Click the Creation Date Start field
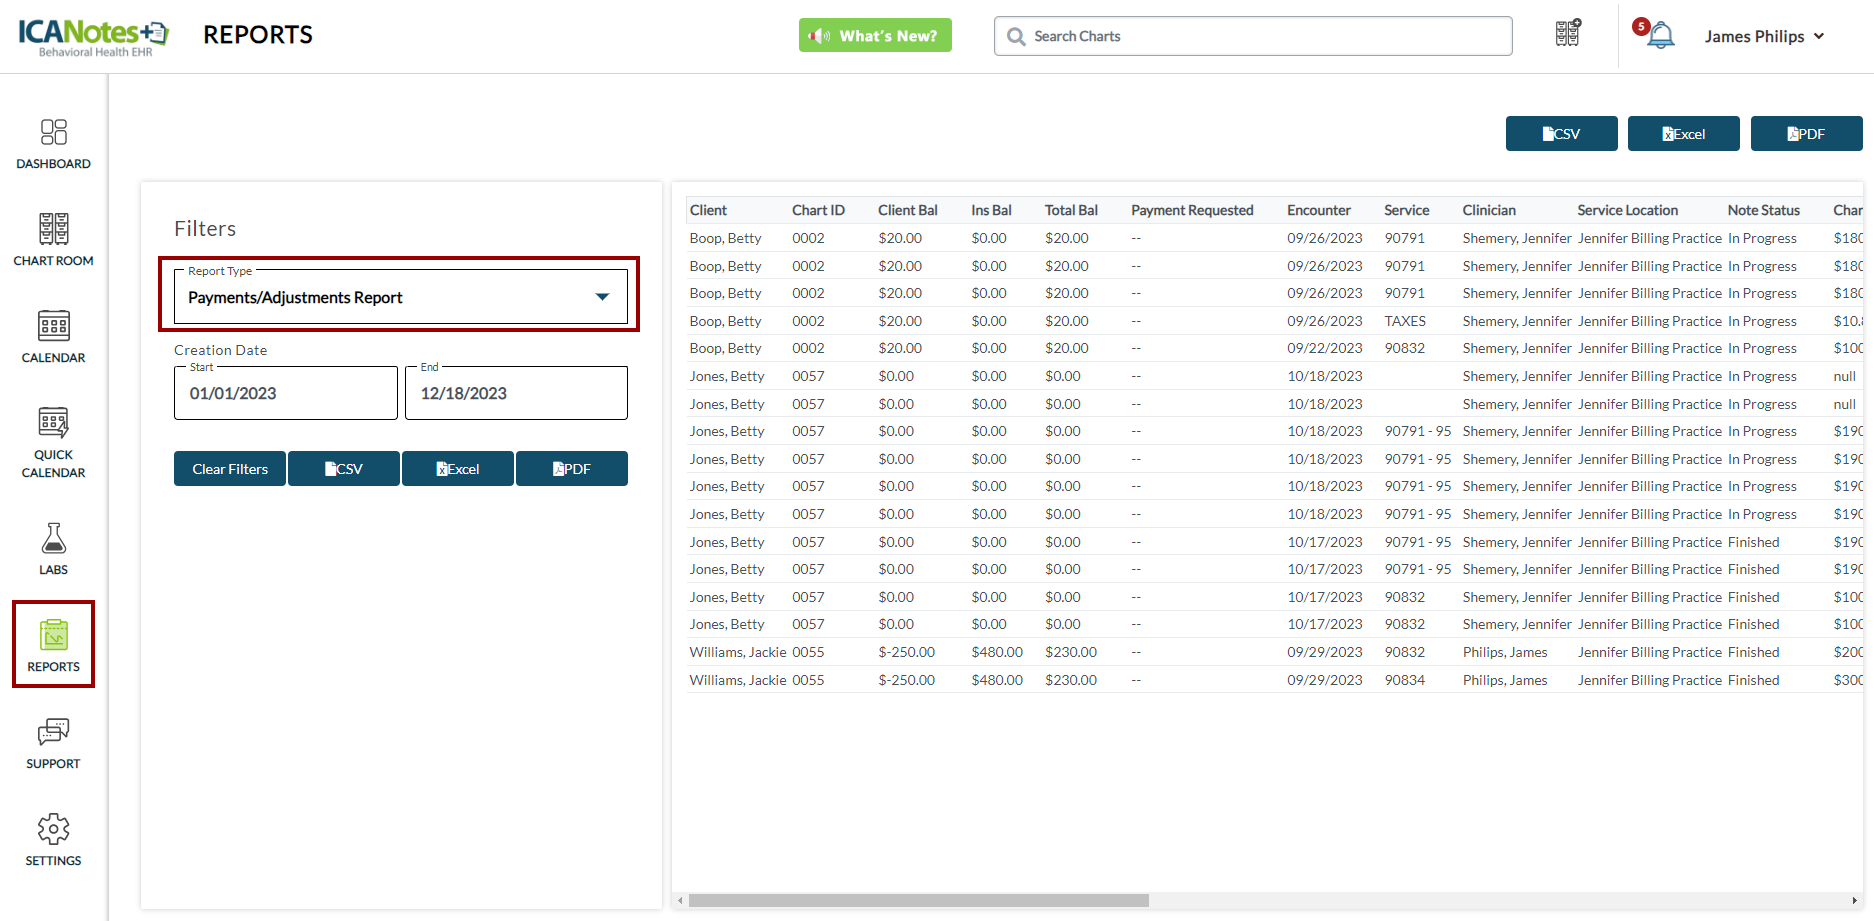 tap(286, 393)
